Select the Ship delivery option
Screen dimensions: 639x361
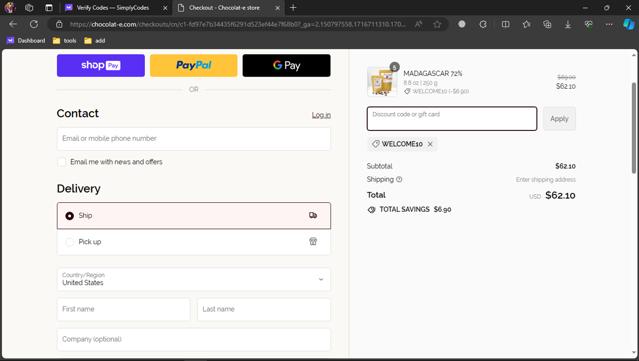tap(194, 216)
